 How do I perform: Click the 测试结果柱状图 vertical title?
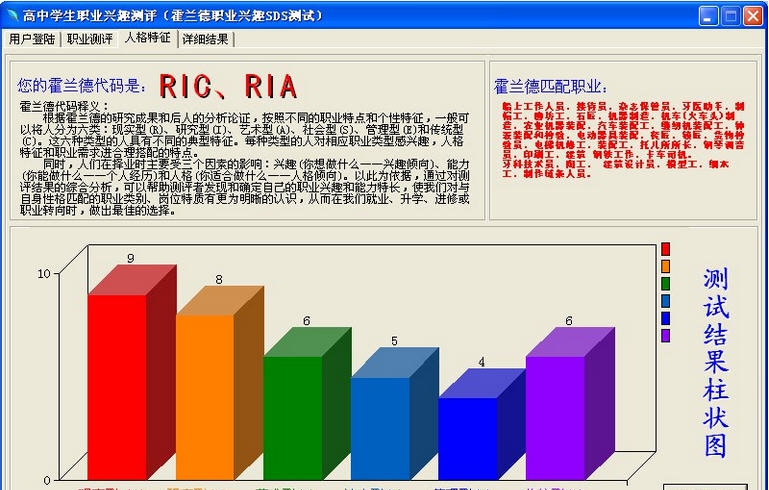pos(716,363)
